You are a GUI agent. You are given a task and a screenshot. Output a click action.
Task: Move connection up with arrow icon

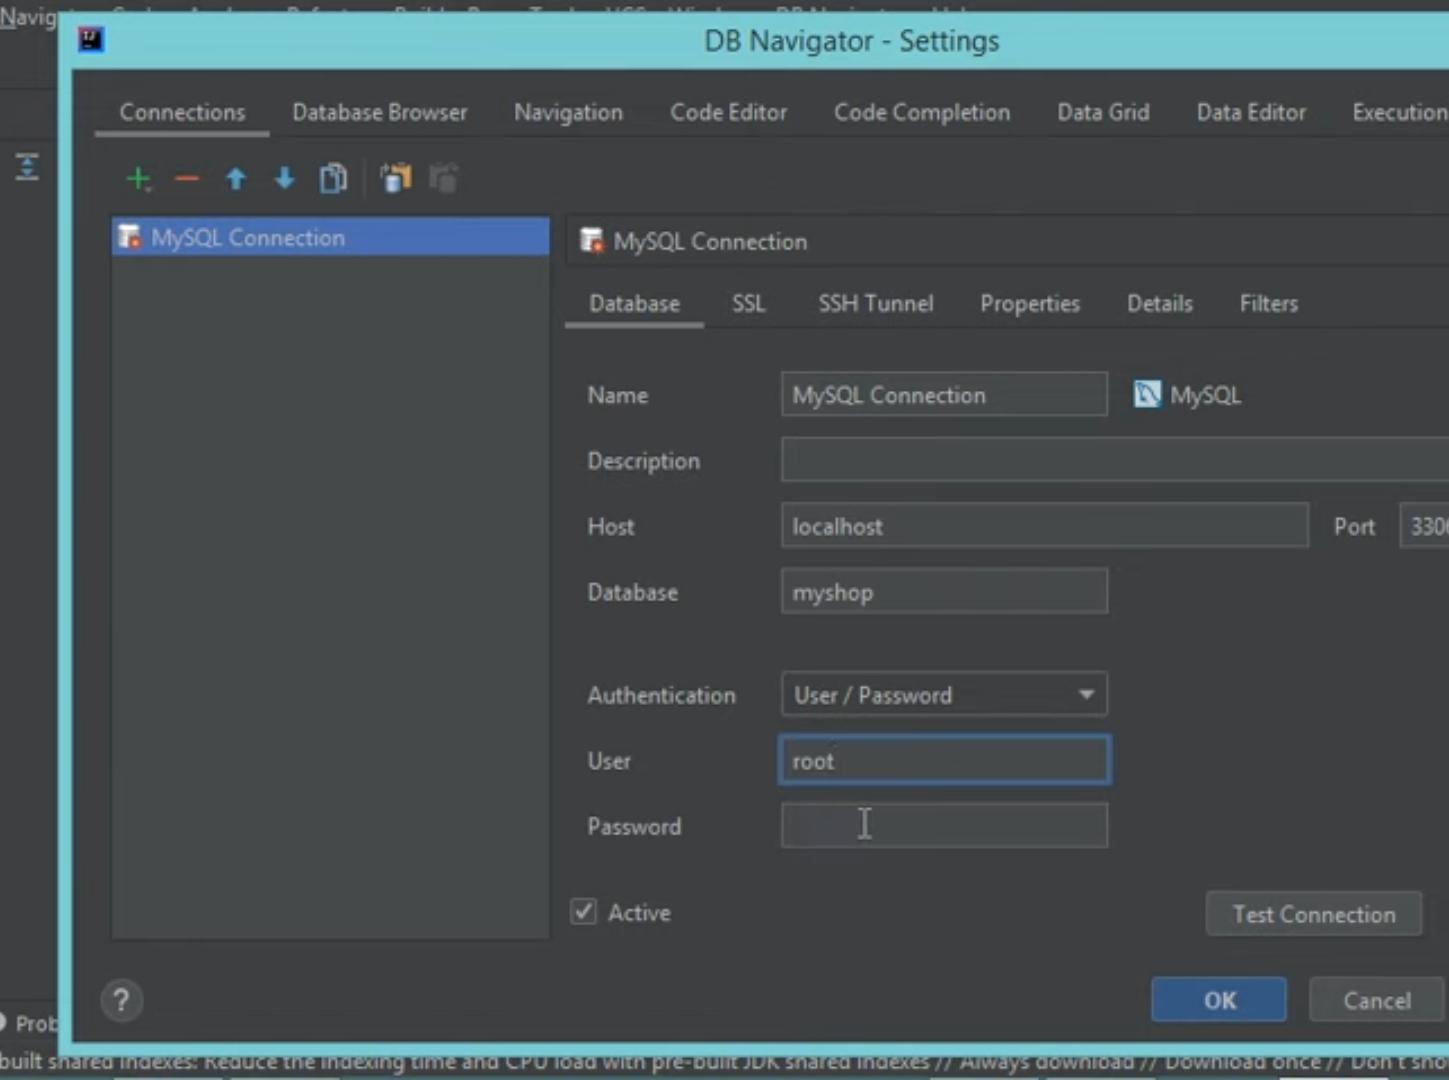pos(236,179)
